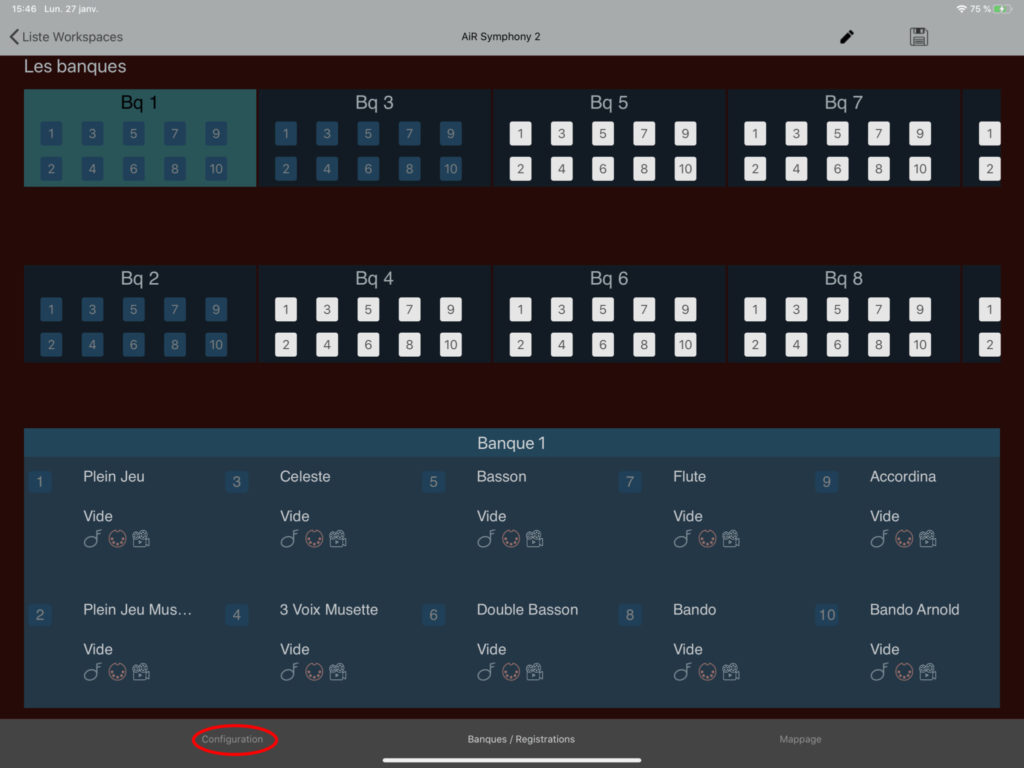Open the Configuration tab
The width and height of the screenshot is (1024, 768).
pos(233,740)
